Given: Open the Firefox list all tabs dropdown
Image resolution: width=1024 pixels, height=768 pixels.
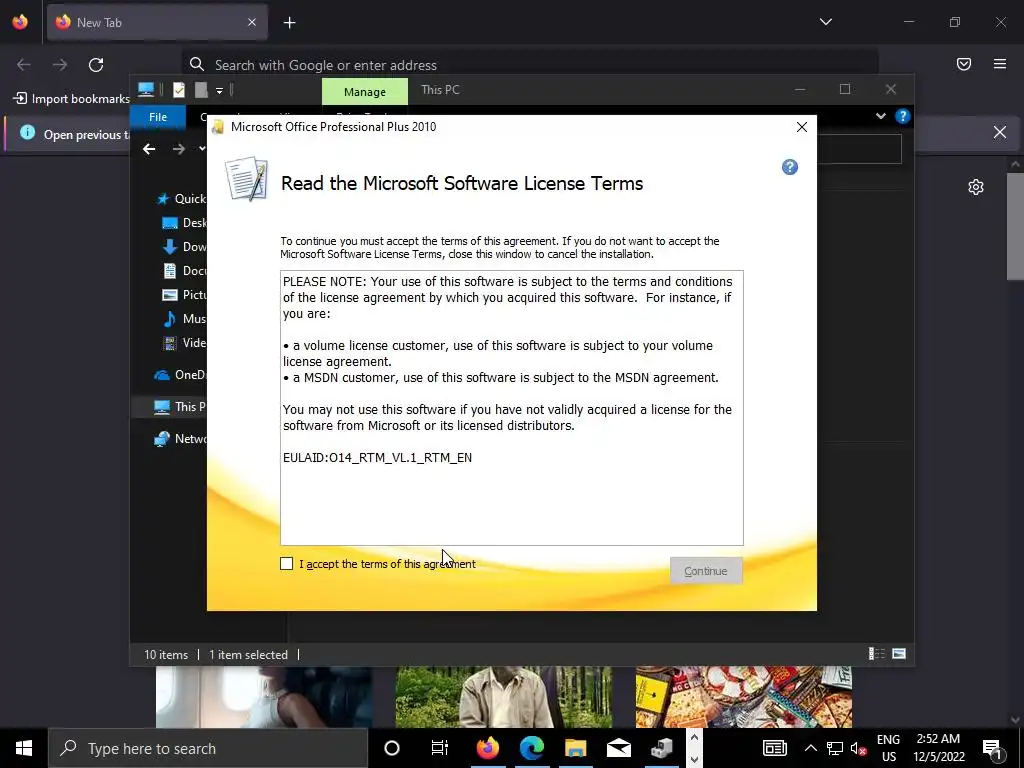Looking at the screenshot, I should point(826,22).
